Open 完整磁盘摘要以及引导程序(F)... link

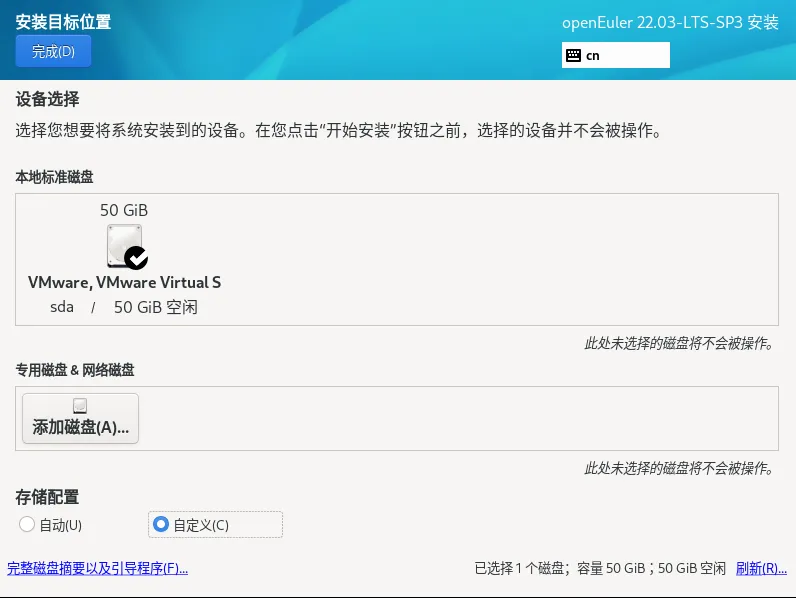[97, 569]
